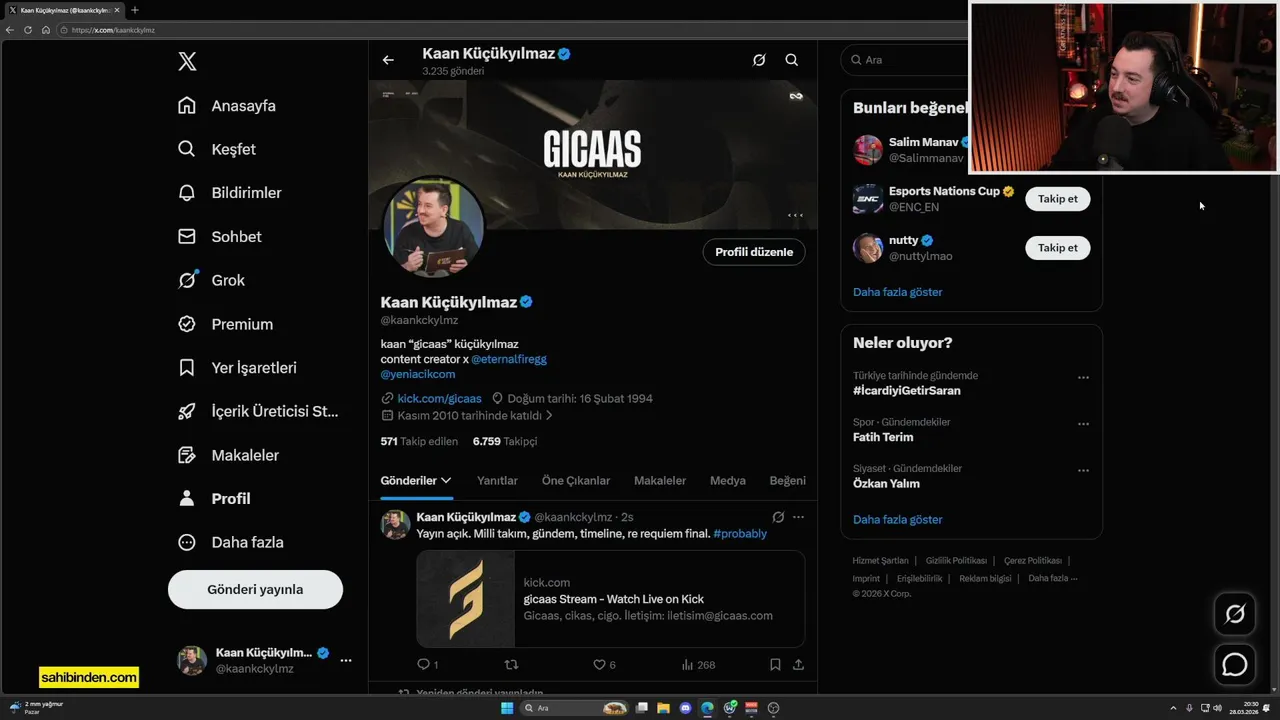Open floating Grok button
This screenshot has width=1280, height=720.
coord(1235,614)
